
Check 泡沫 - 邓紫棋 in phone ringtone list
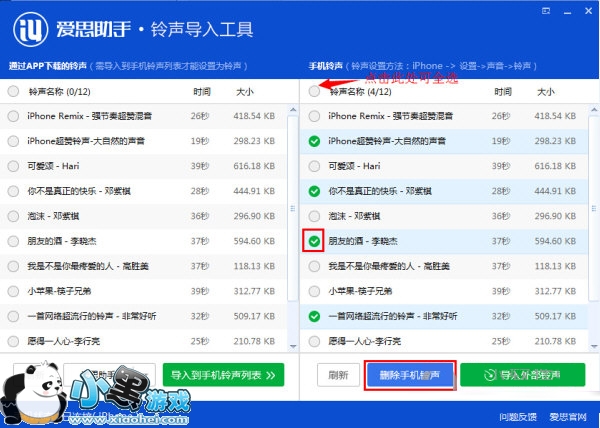pyautogui.click(x=314, y=216)
